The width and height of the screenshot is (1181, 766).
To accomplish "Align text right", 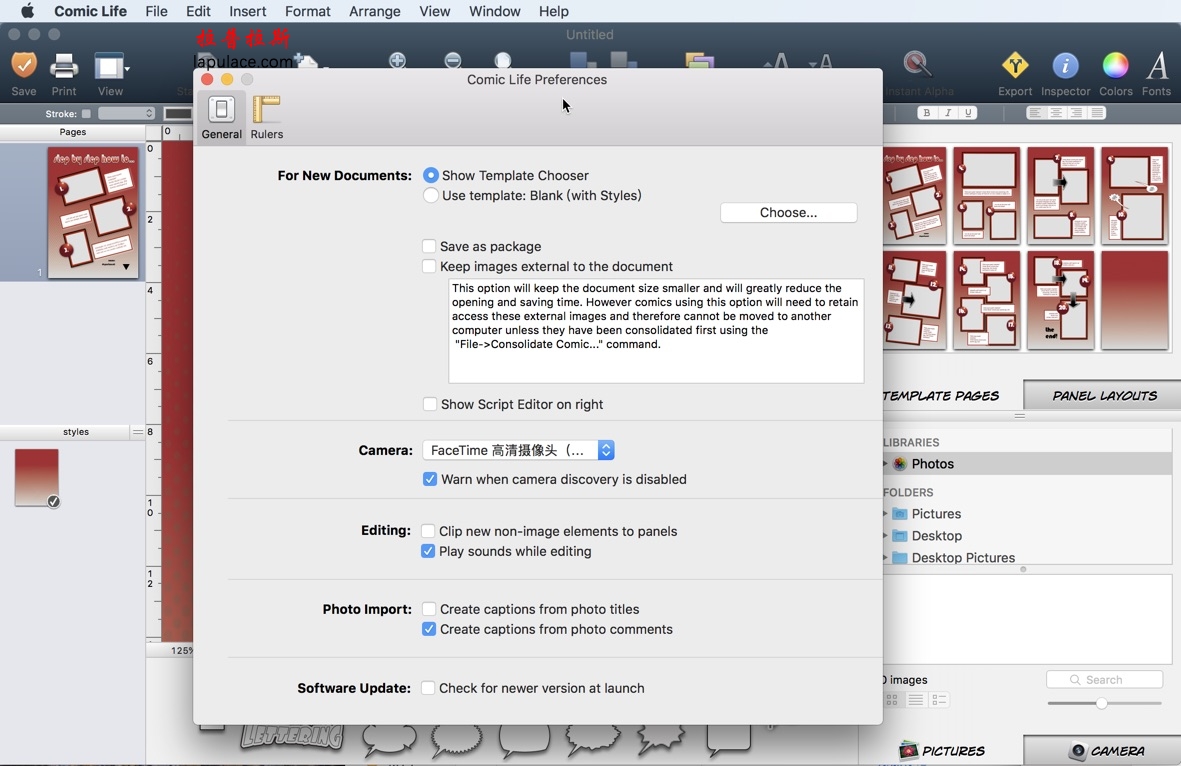I will click(x=1076, y=113).
